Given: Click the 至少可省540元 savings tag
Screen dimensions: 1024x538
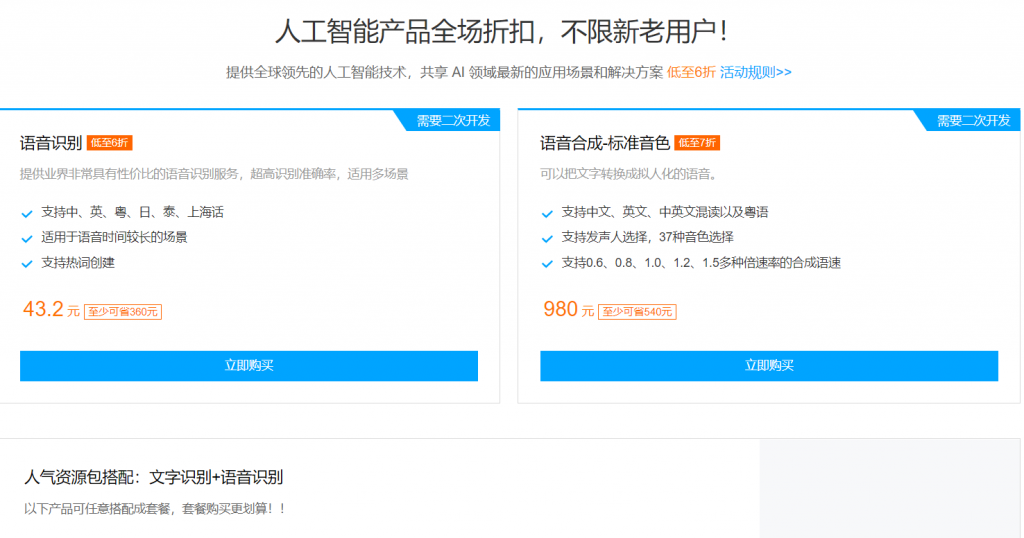Looking at the screenshot, I should [x=637, y=312].
